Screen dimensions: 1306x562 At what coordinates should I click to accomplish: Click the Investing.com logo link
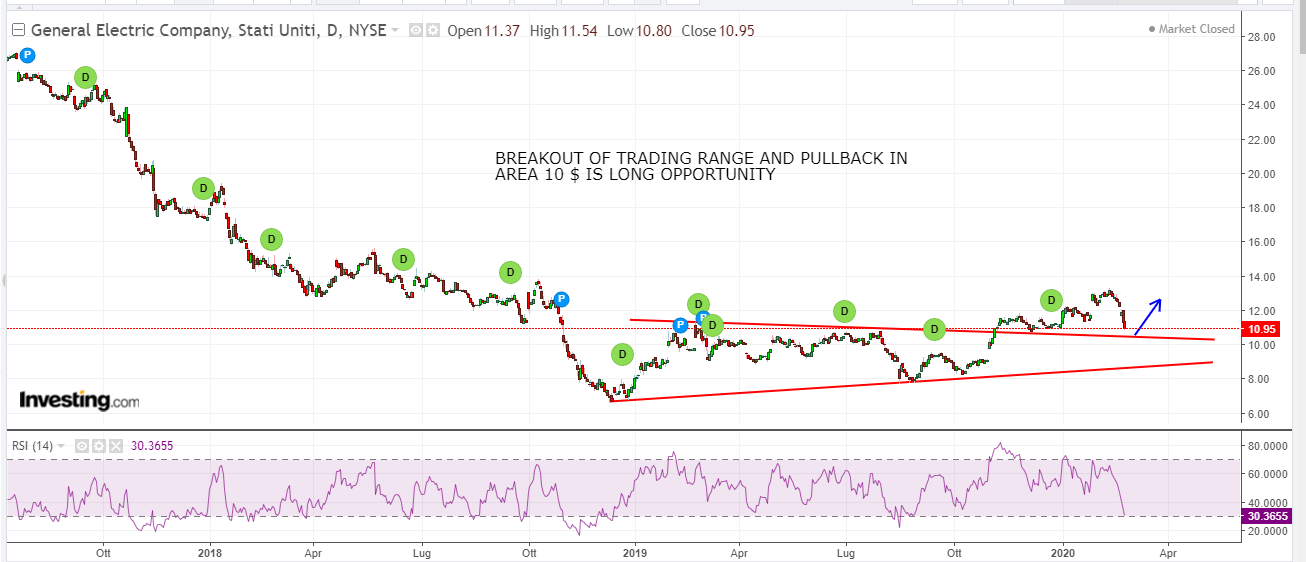coord(79,401)
